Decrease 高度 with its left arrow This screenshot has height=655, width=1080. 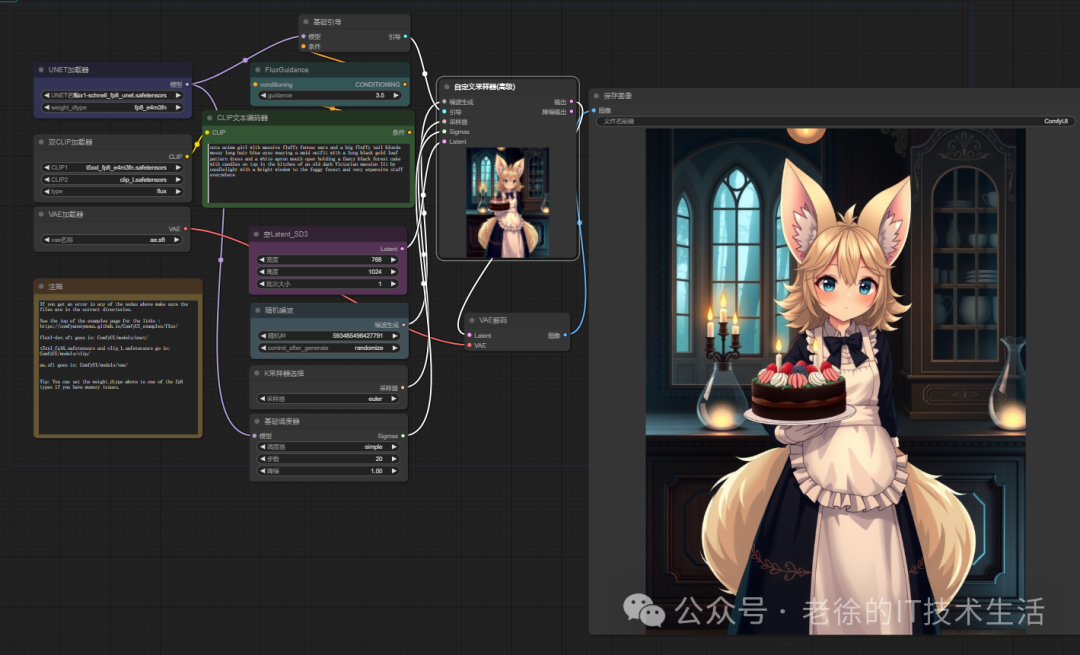click(x=262, y=272)
